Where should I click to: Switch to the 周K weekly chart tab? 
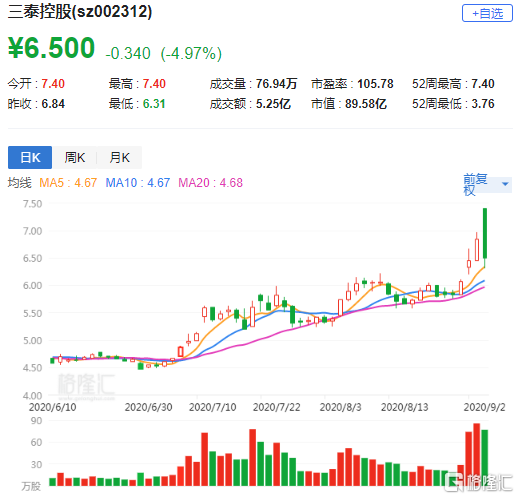(x=75, y=157)
